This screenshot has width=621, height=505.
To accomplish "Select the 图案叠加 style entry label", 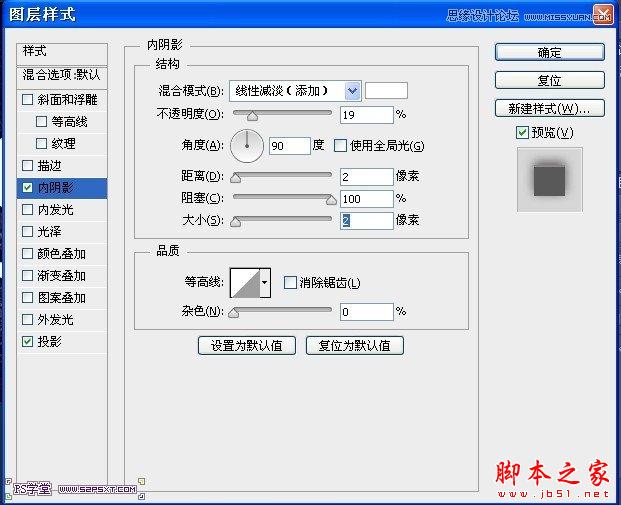I will click(x=61, y=298).
